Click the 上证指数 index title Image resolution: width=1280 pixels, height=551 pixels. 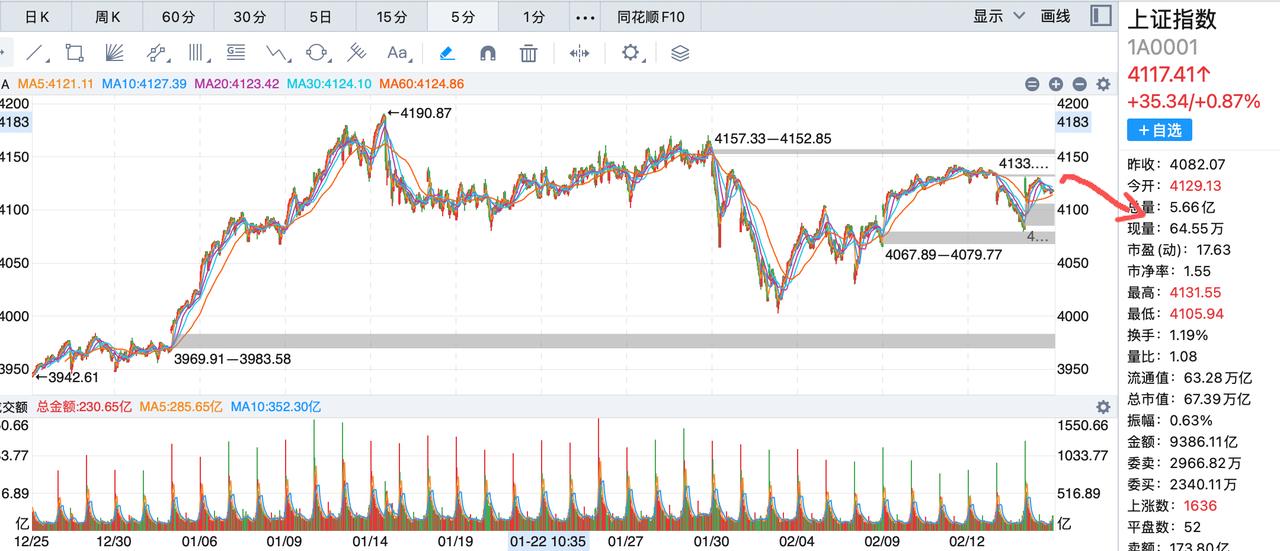[1172, 19]
